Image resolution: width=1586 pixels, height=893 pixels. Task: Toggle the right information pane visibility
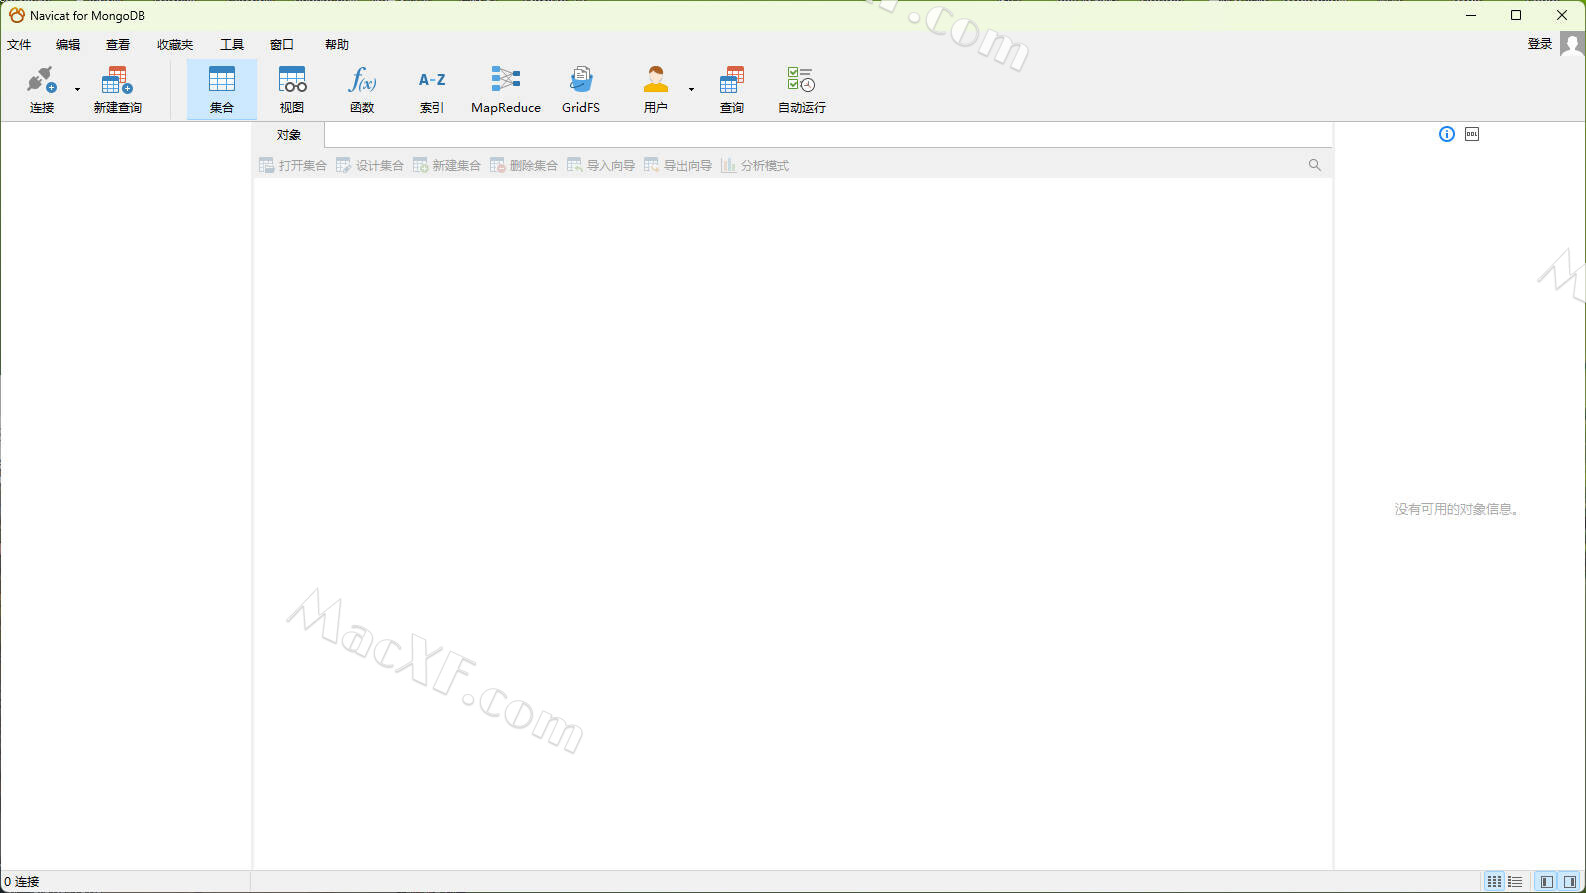[x=1570, y=881]
